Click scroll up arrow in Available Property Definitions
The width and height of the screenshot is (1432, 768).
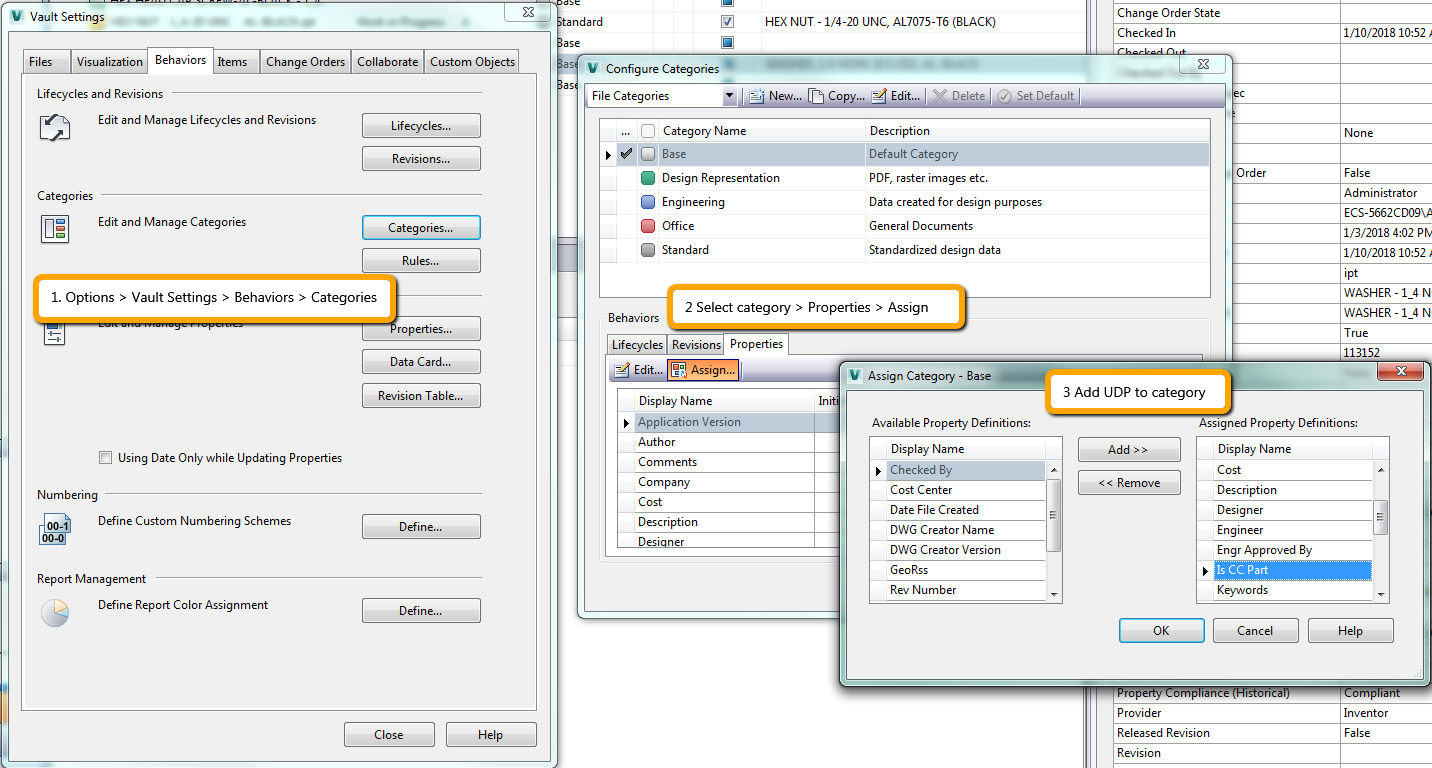1053,469
